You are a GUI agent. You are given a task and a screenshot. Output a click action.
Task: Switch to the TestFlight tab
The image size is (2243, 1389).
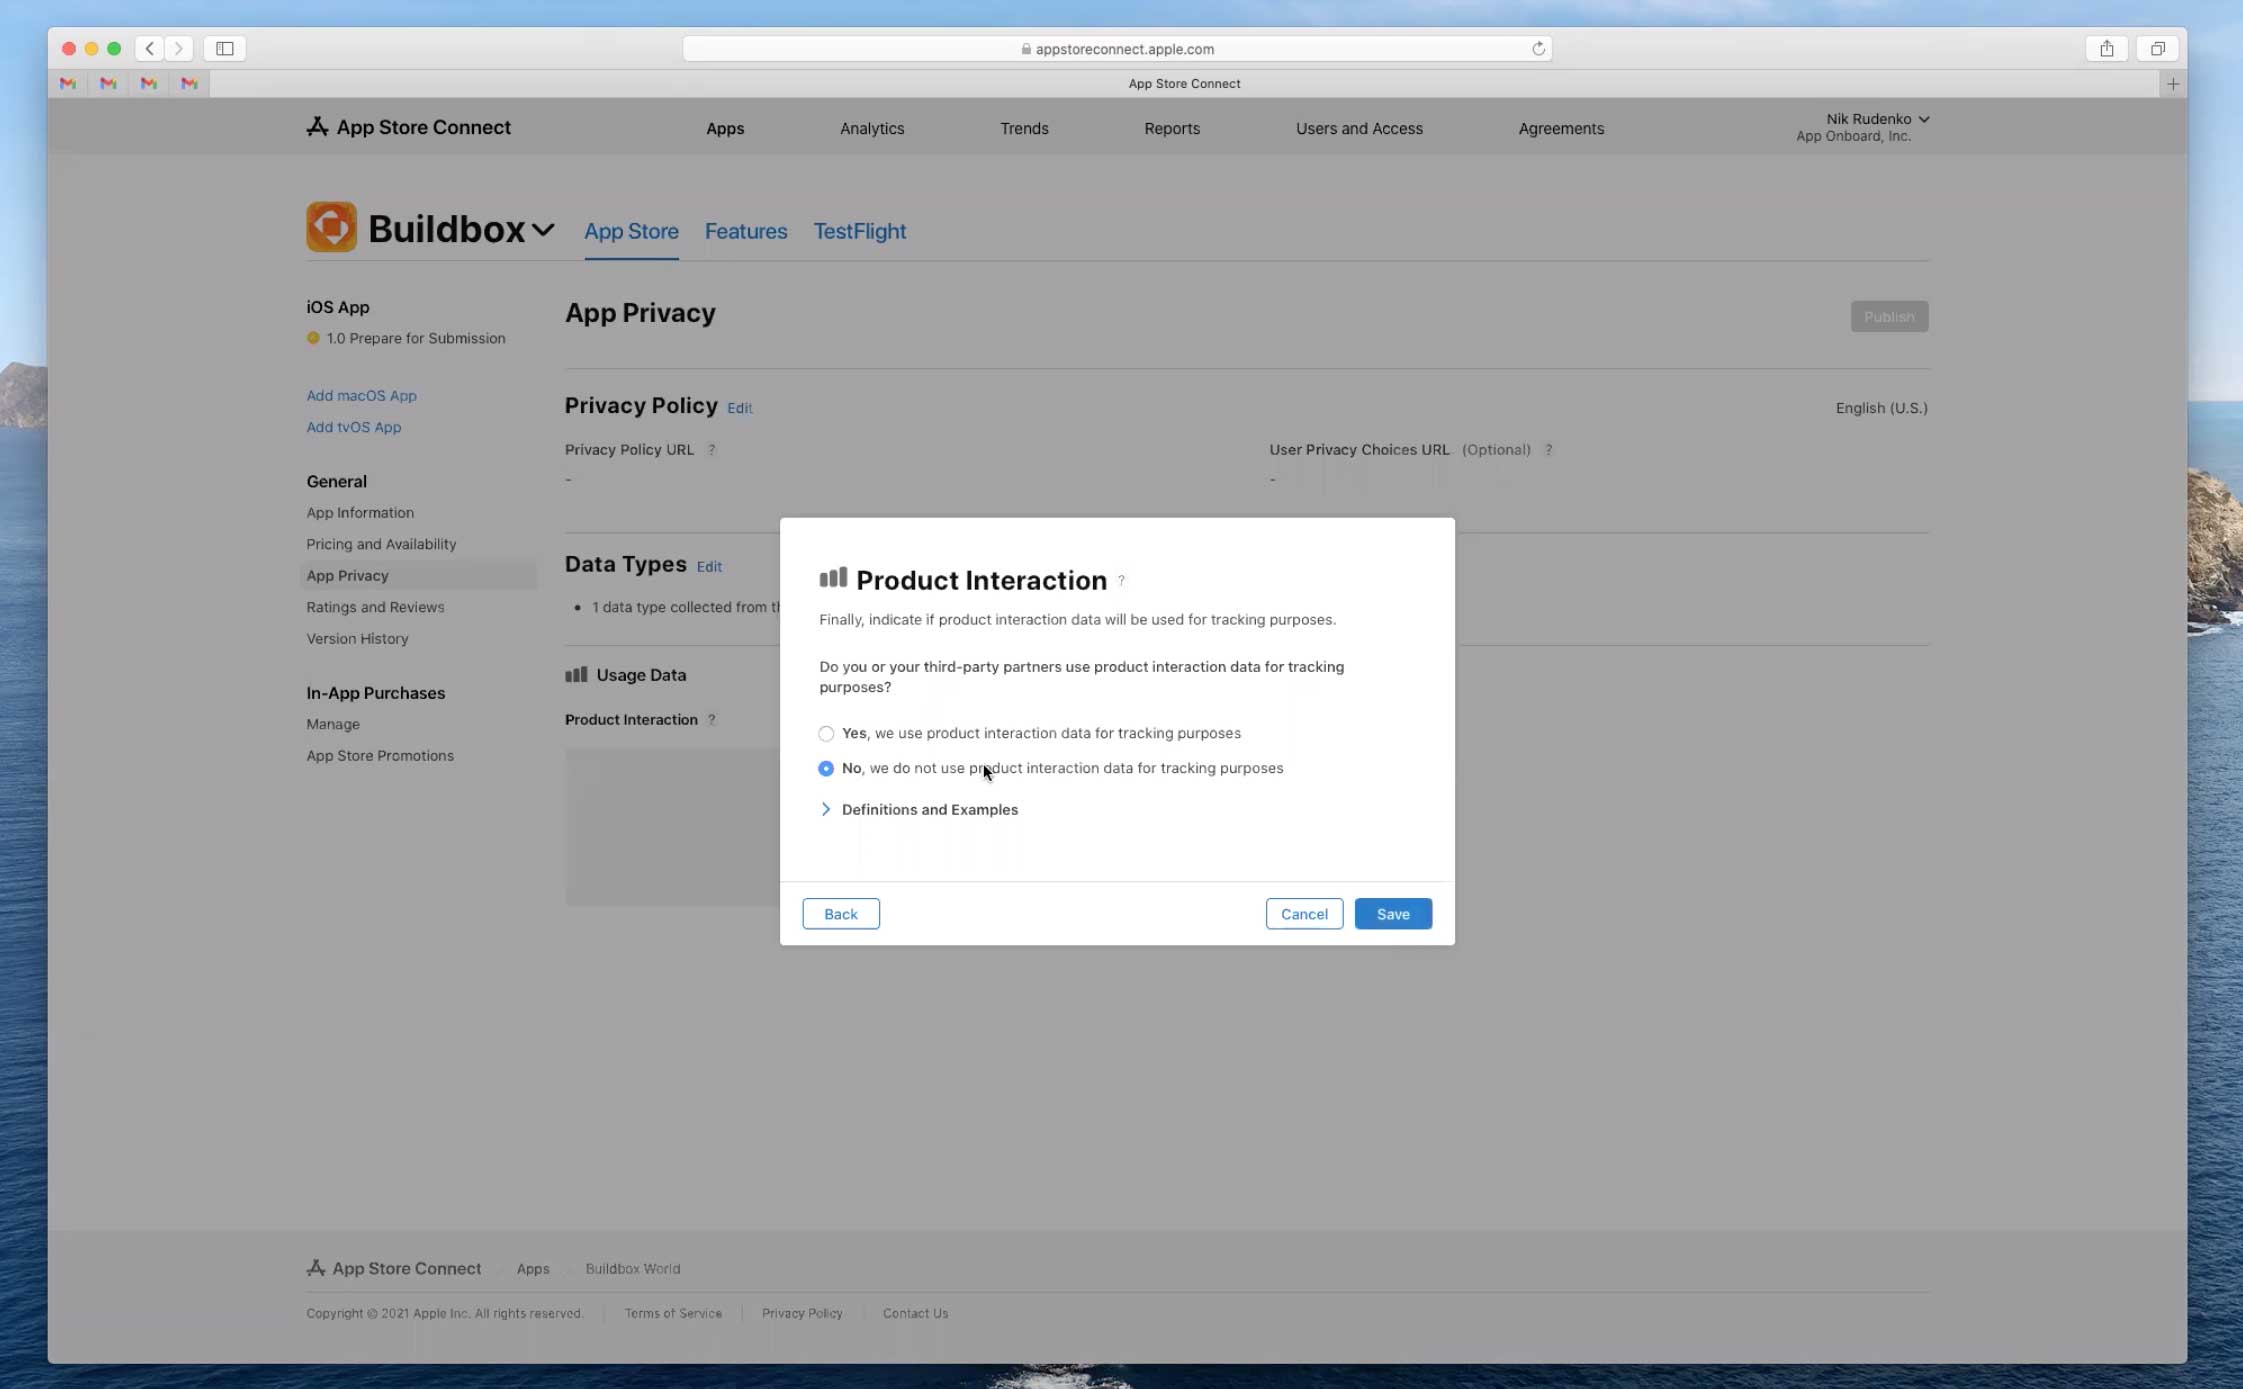click(859, 231)
